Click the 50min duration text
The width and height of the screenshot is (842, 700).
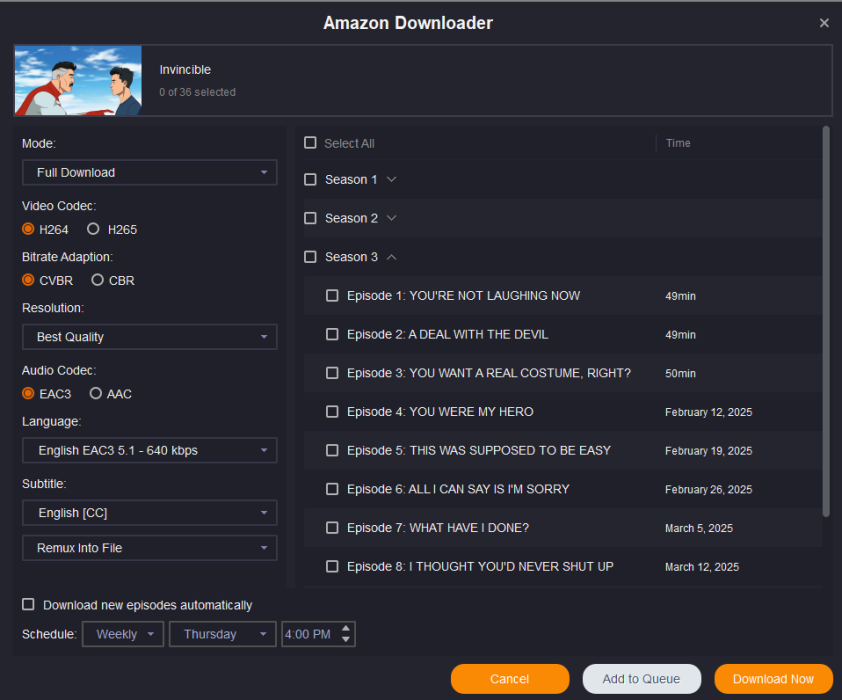(x=680, y=373)
